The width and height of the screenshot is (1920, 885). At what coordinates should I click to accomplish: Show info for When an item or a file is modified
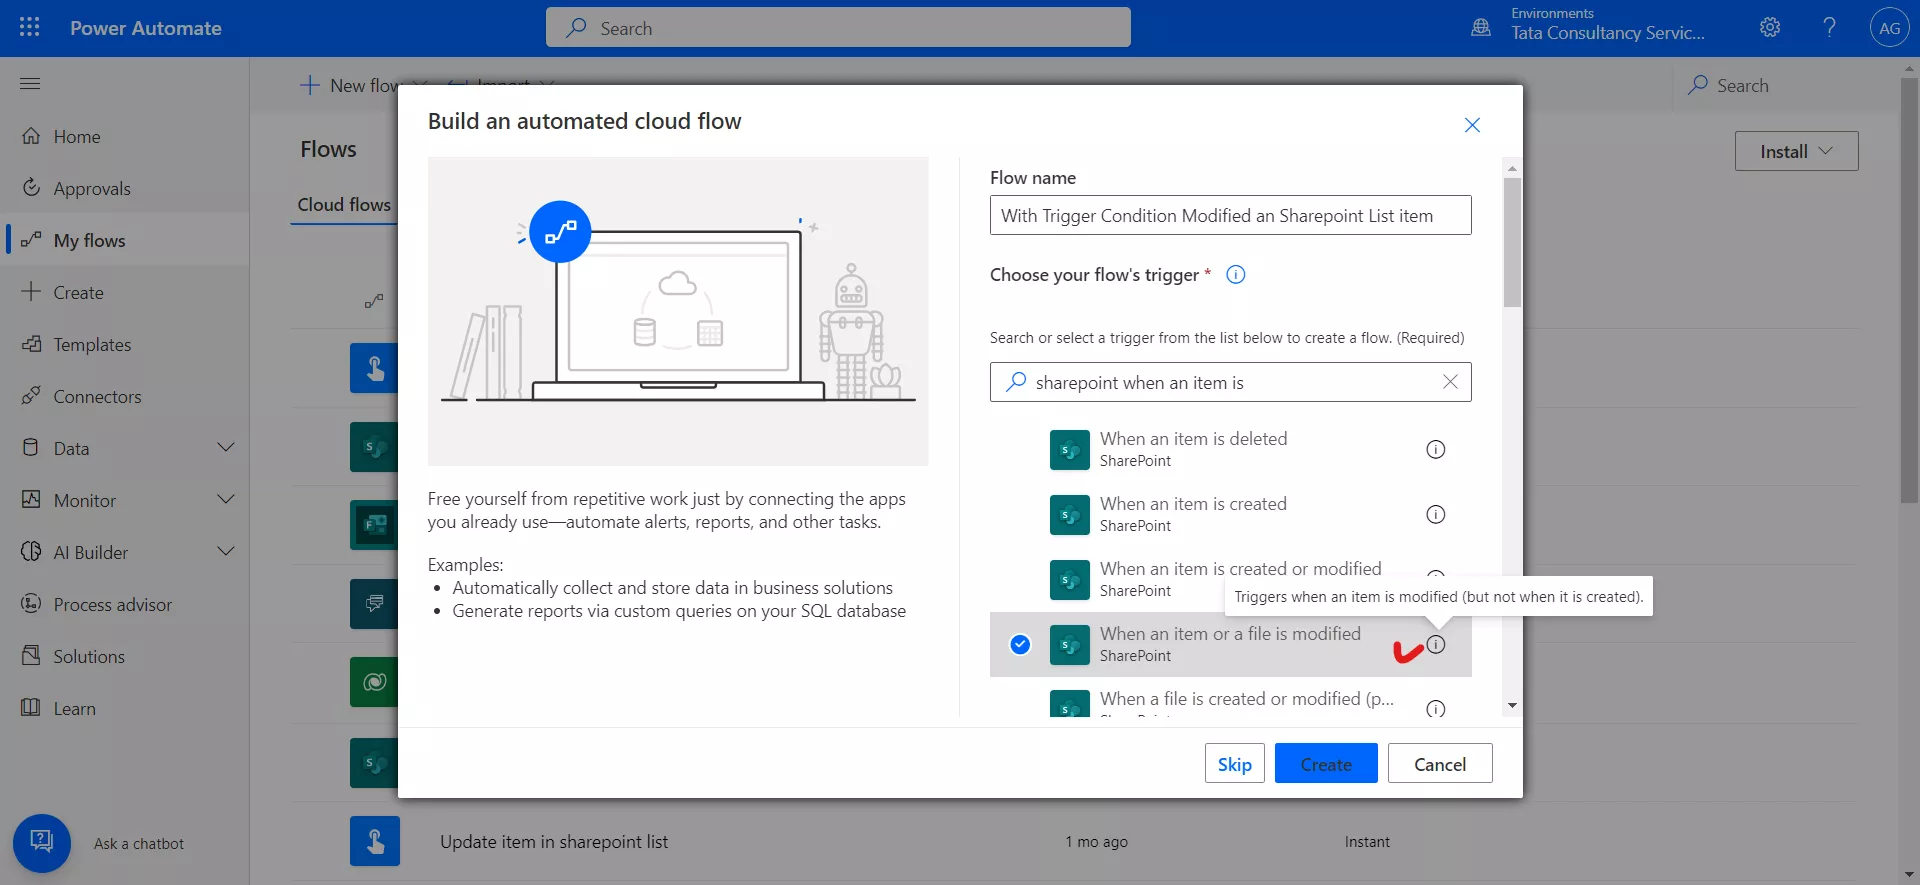click(1436, 645)
